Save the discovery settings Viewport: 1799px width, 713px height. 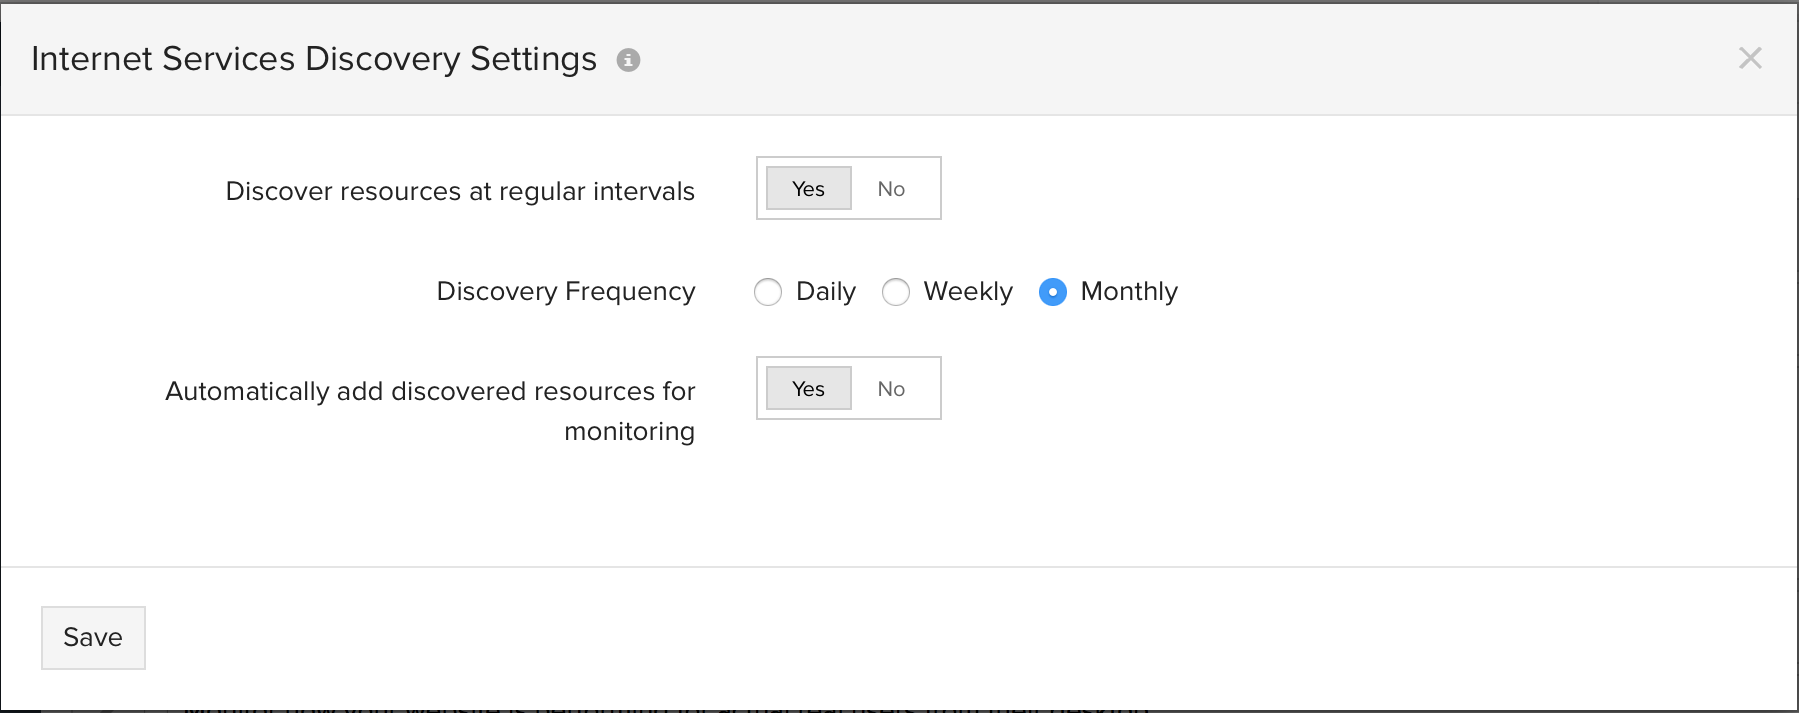93,637
